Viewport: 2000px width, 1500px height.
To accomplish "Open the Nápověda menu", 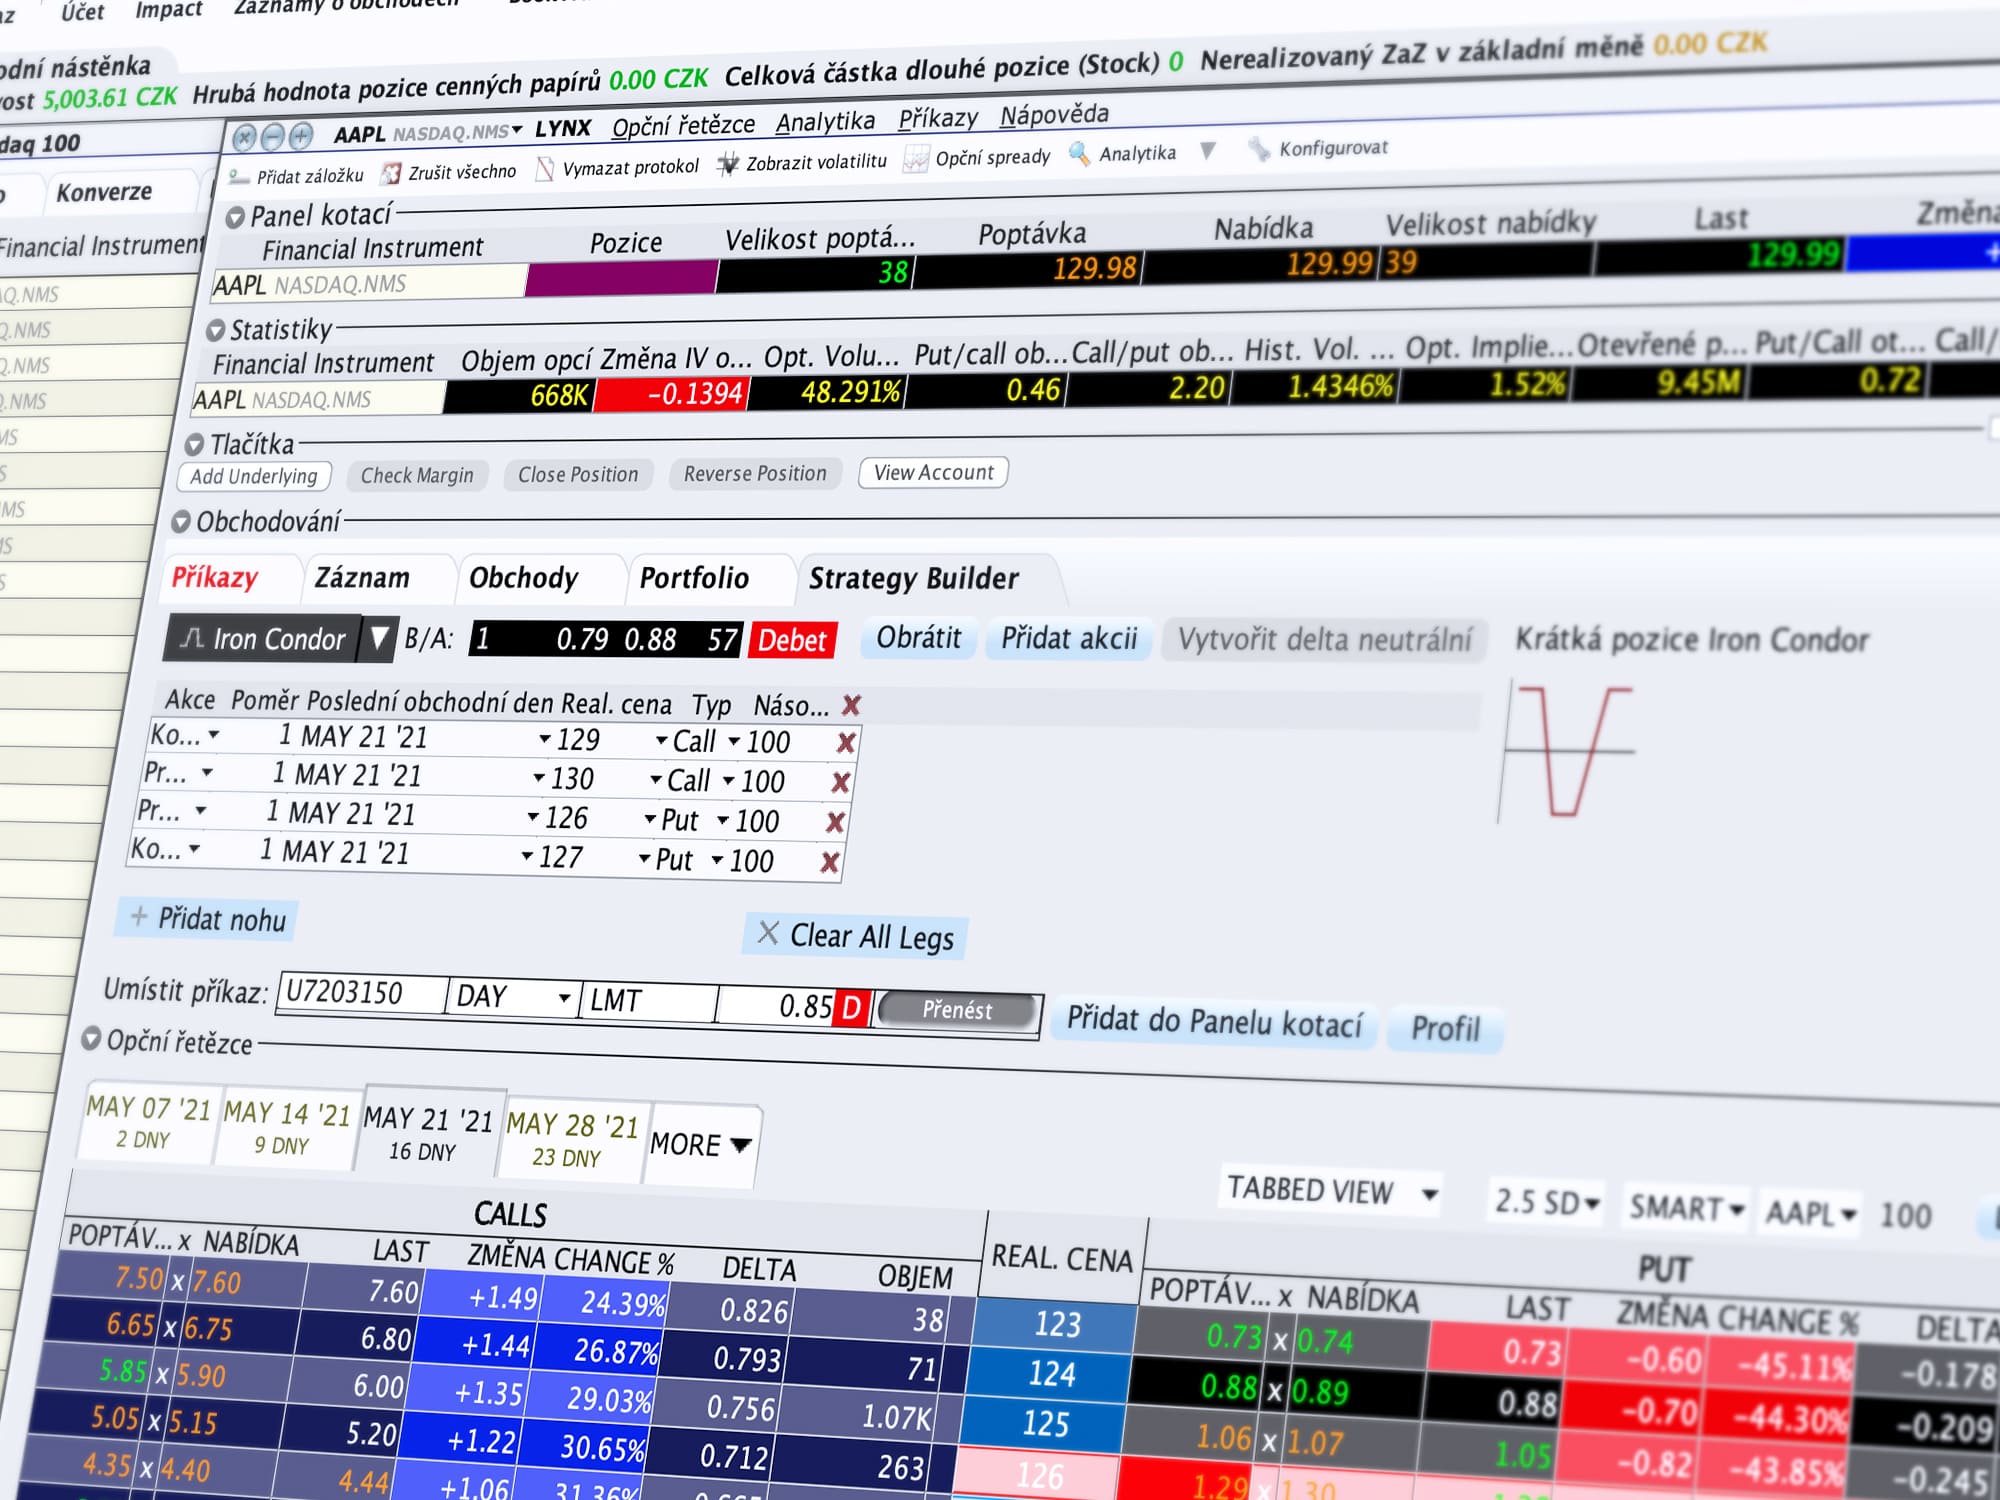I will [x=1054, y=115].
